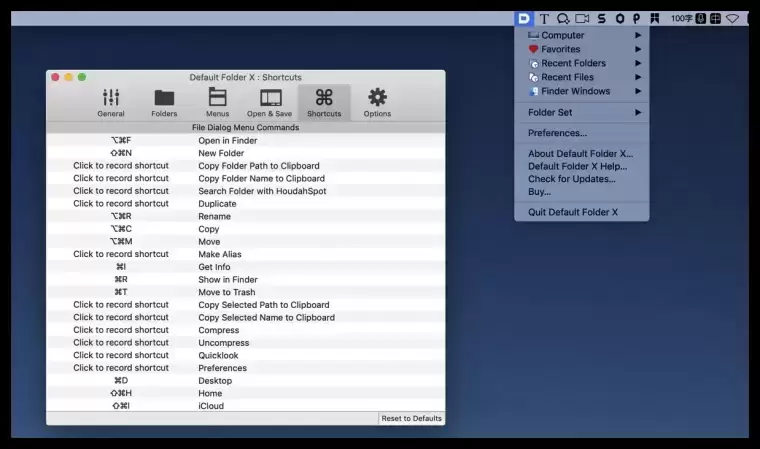Record shortcut for Compress command
Image resolution: width=760 pixels, height=449 pixels.
coord(121,330)
